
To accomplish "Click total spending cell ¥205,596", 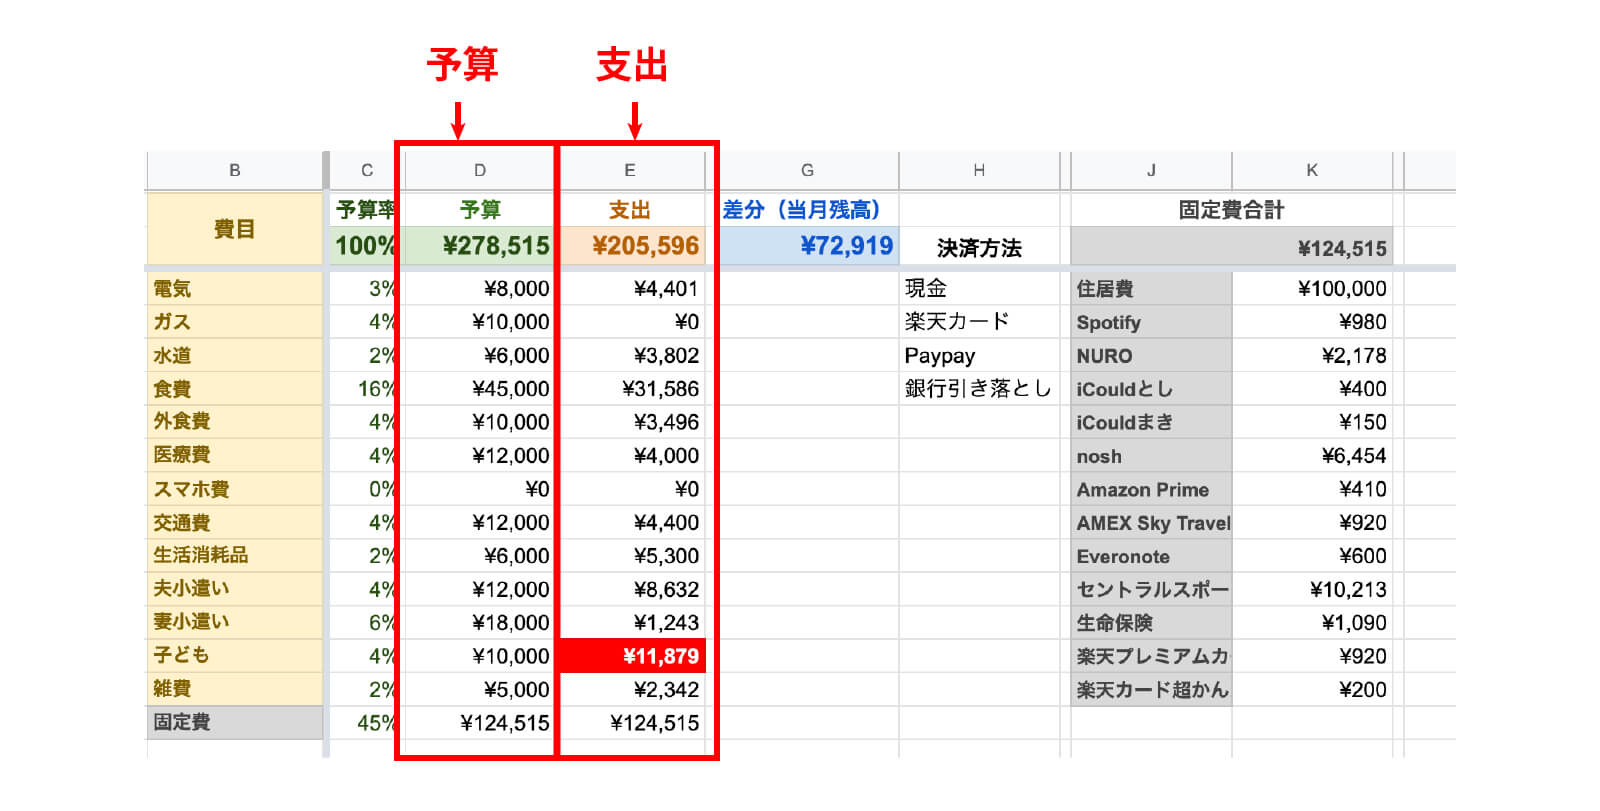I will tap(632, 246).
